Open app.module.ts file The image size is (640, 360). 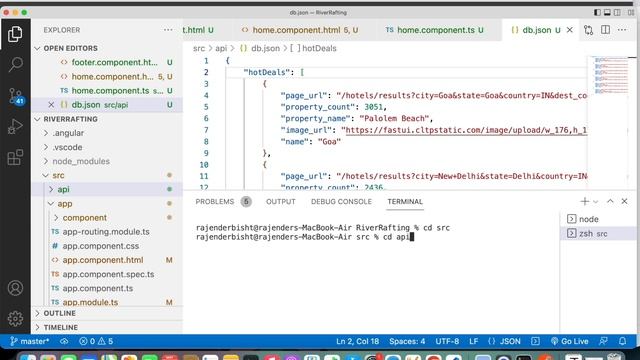tap(90, 302)
